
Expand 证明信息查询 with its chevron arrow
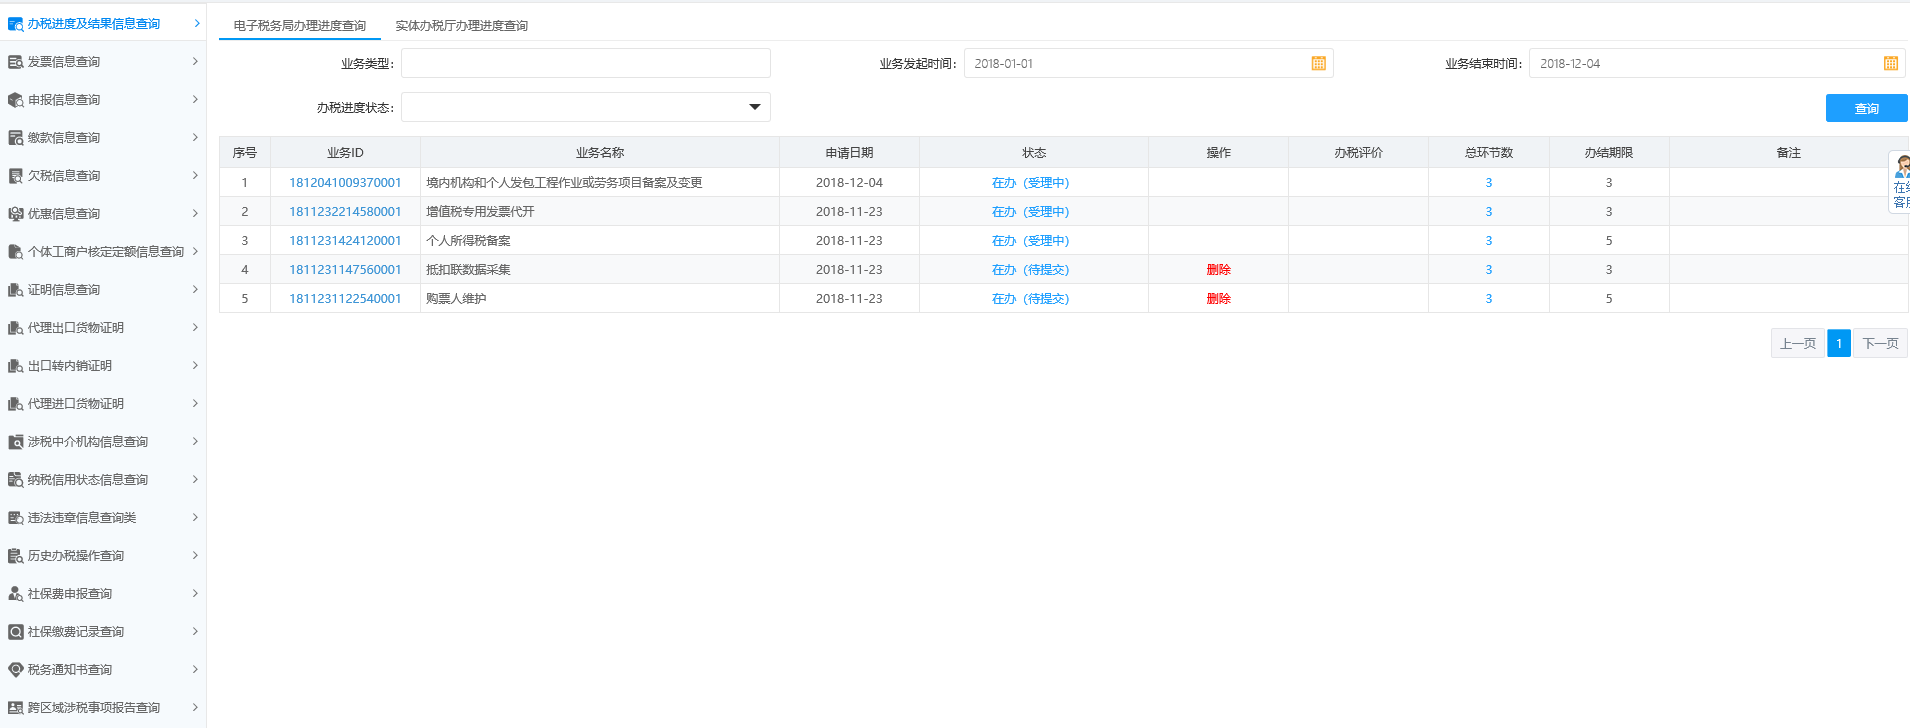click(195, 290)
